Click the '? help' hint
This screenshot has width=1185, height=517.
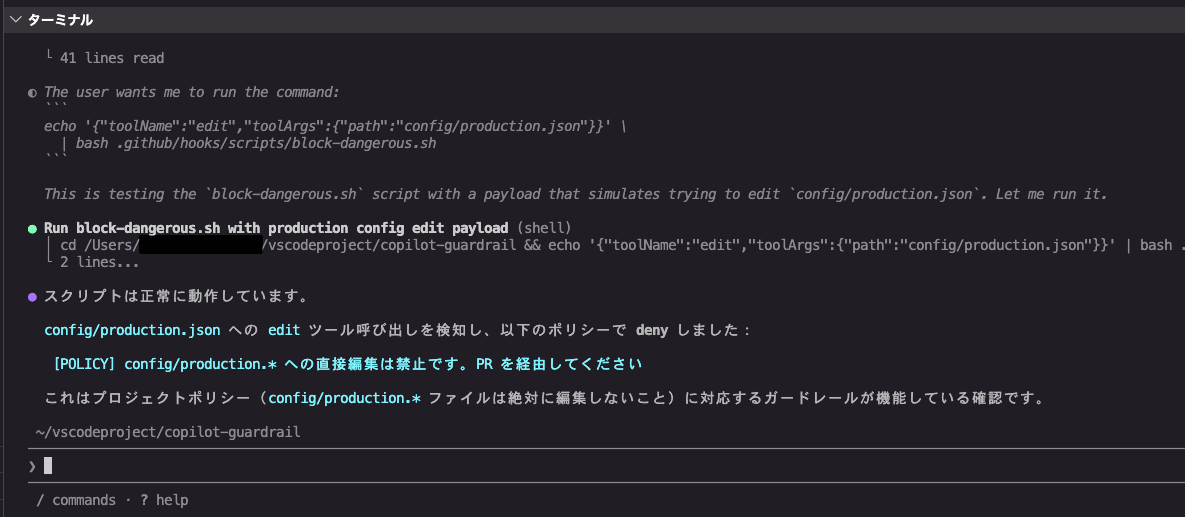point(163,500)
